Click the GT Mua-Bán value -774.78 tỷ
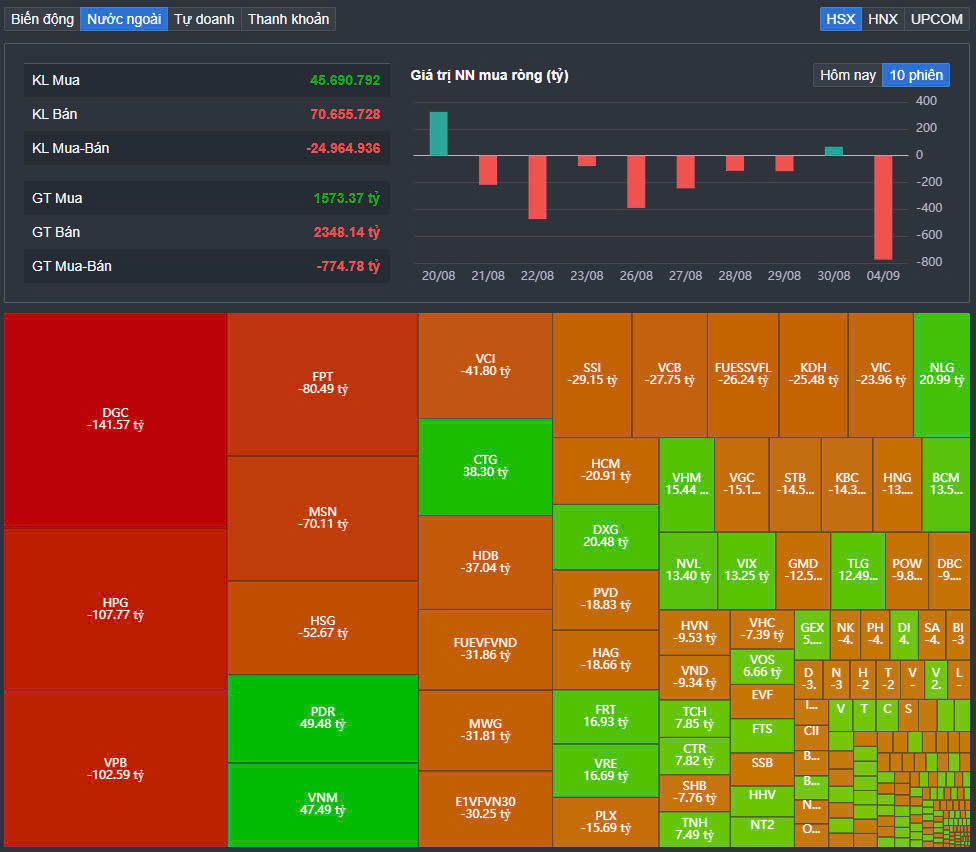 (x=348, y=266)
